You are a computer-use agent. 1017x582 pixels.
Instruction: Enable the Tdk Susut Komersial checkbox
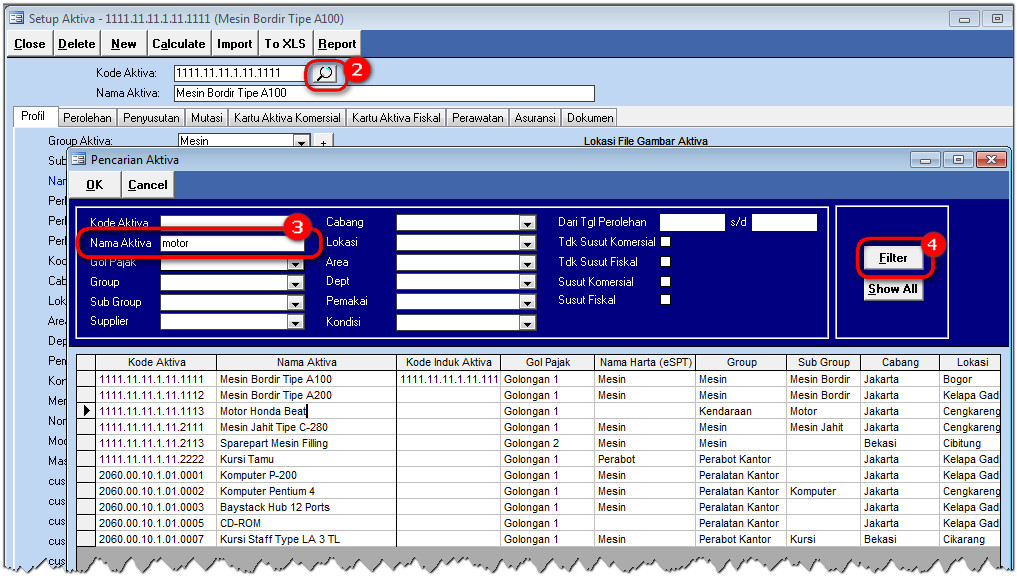pos(666,242)
